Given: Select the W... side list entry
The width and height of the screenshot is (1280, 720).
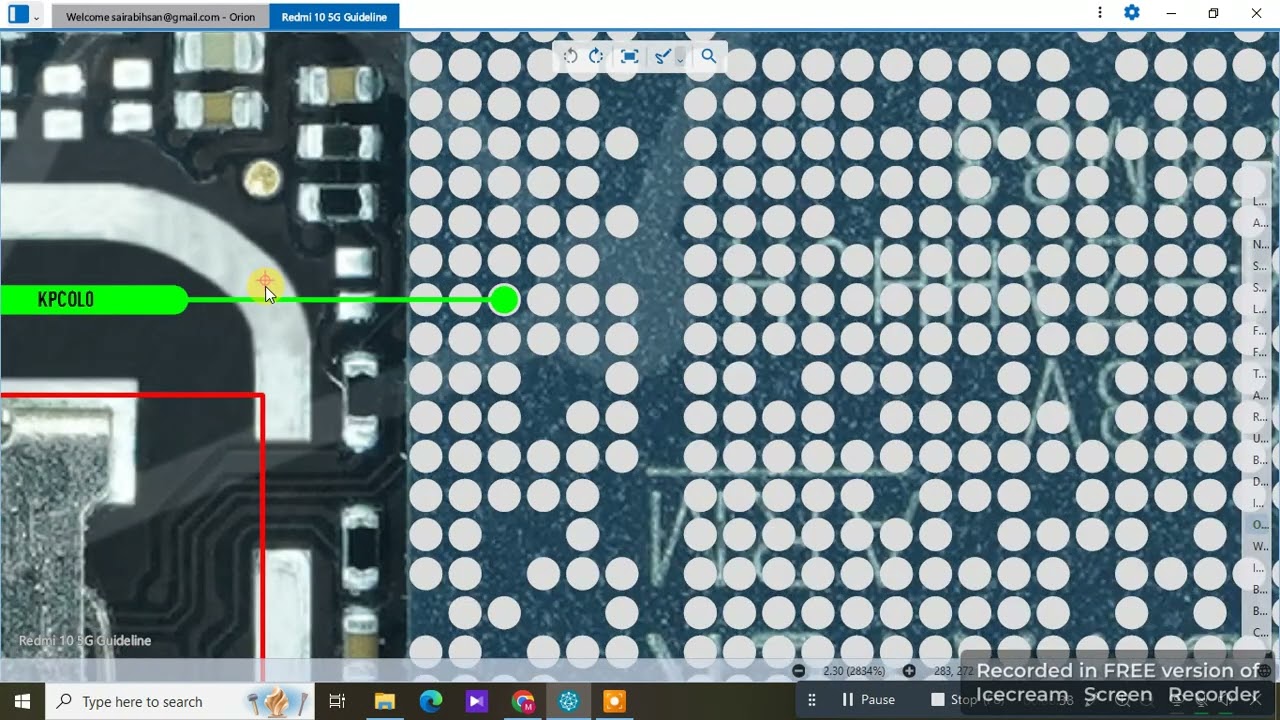Looking at the screenshot, I should click(x=1258, y=546).
